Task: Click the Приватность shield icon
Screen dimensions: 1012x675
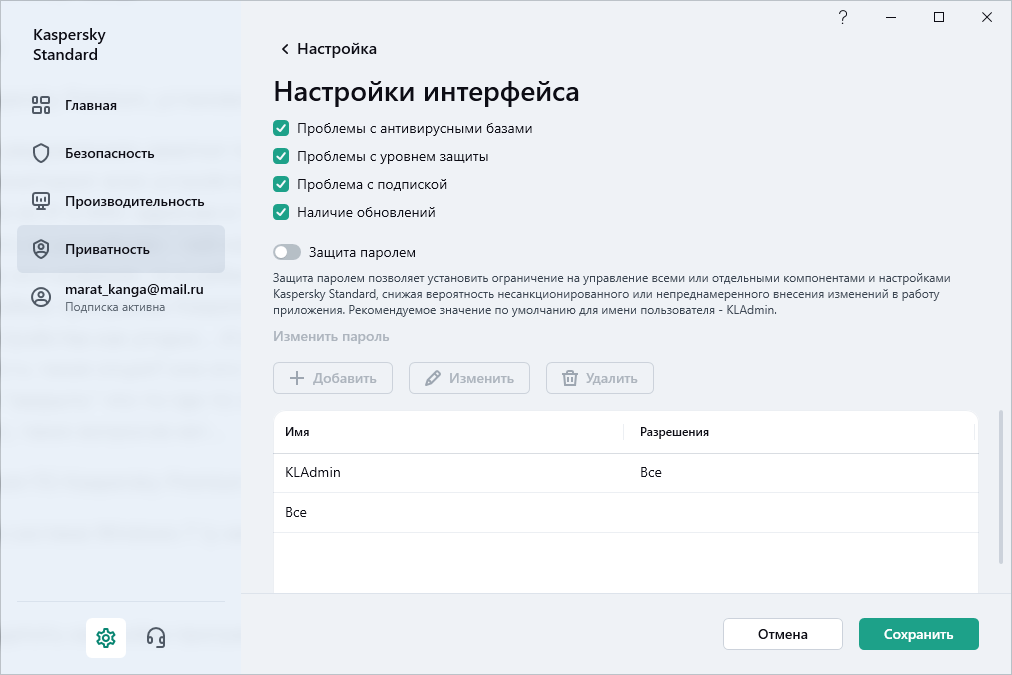Action: 41,249
